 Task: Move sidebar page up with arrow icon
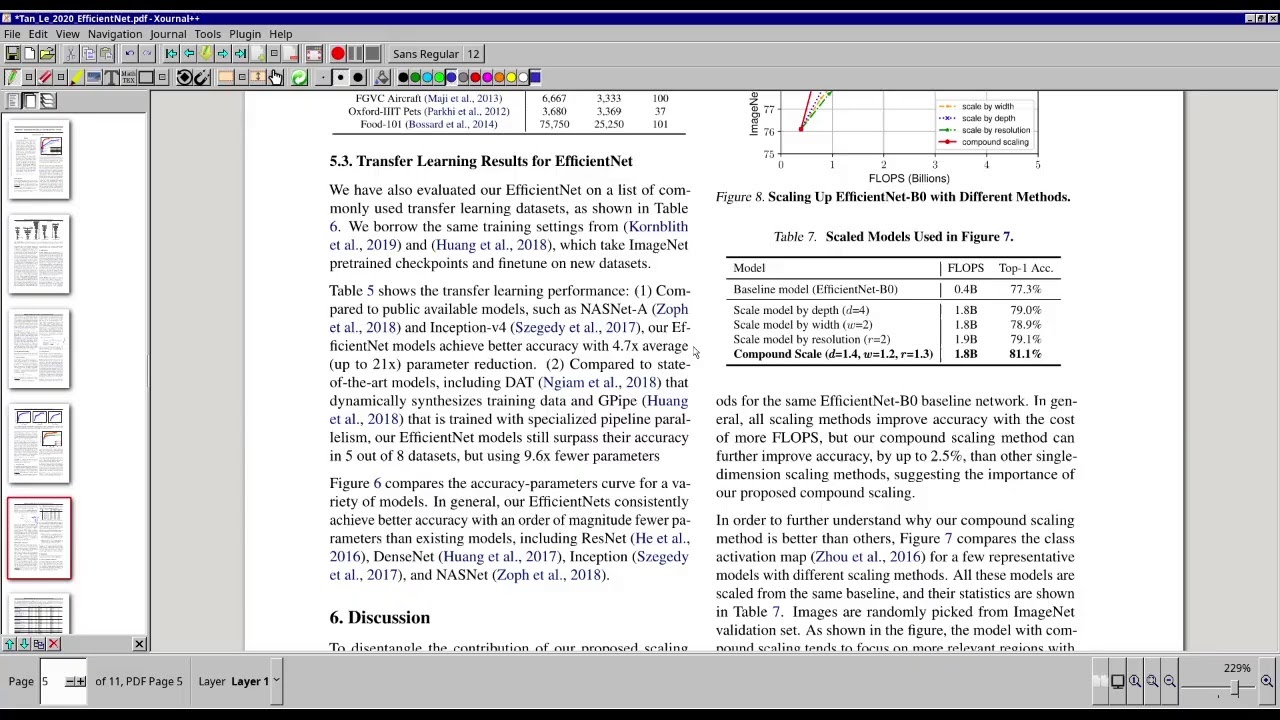point(10,644)
